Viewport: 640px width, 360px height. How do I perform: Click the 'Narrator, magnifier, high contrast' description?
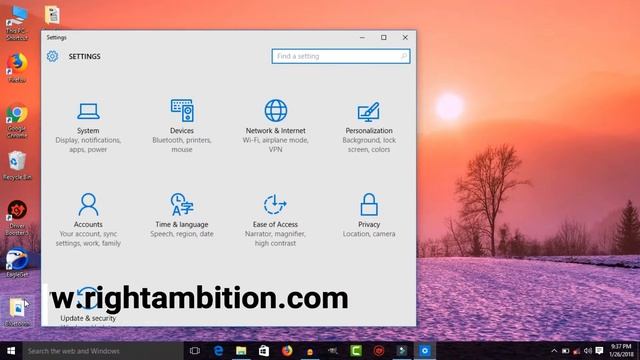(276, 239)
